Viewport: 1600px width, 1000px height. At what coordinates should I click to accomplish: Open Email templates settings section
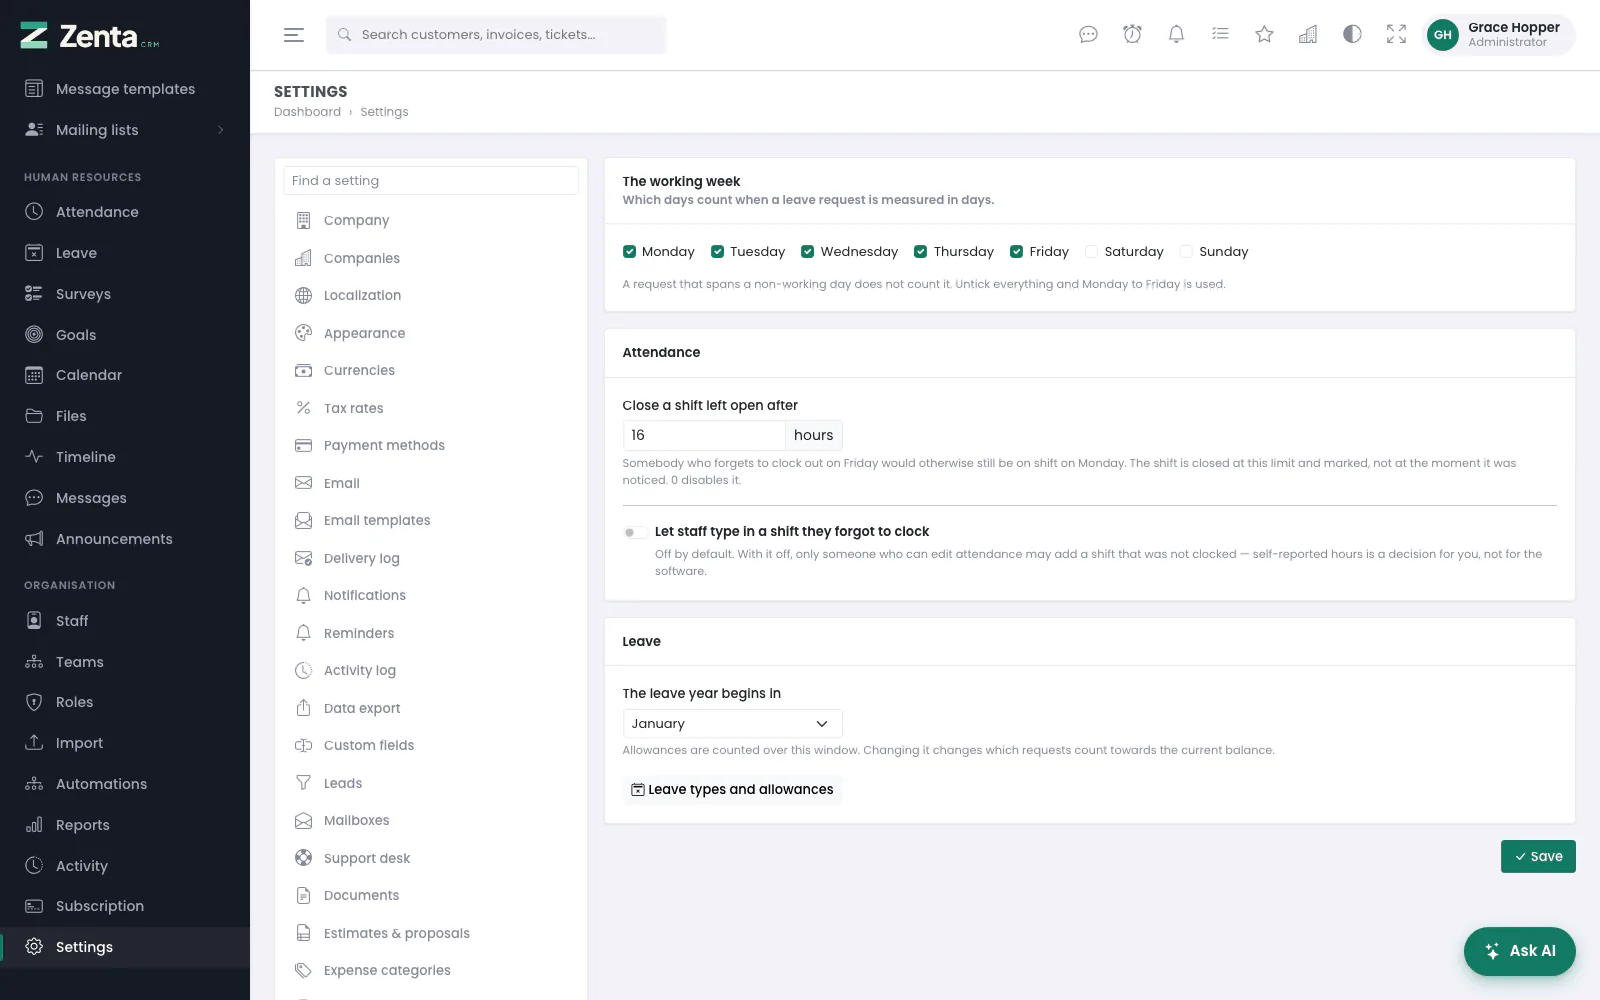(431, 521)
